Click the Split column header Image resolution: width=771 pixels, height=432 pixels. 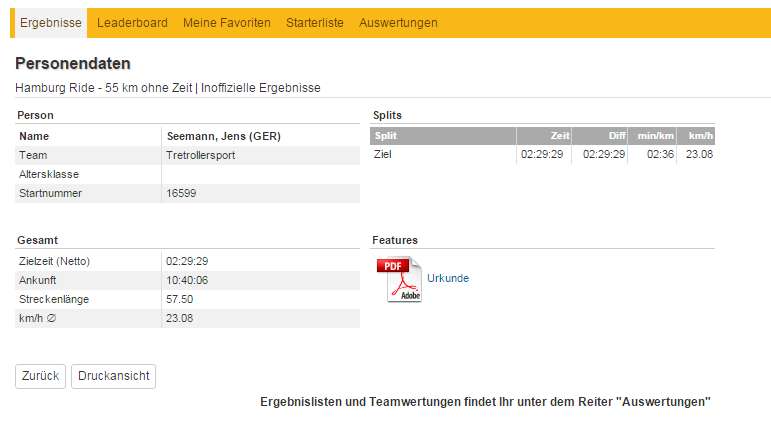tap(385, 136)
